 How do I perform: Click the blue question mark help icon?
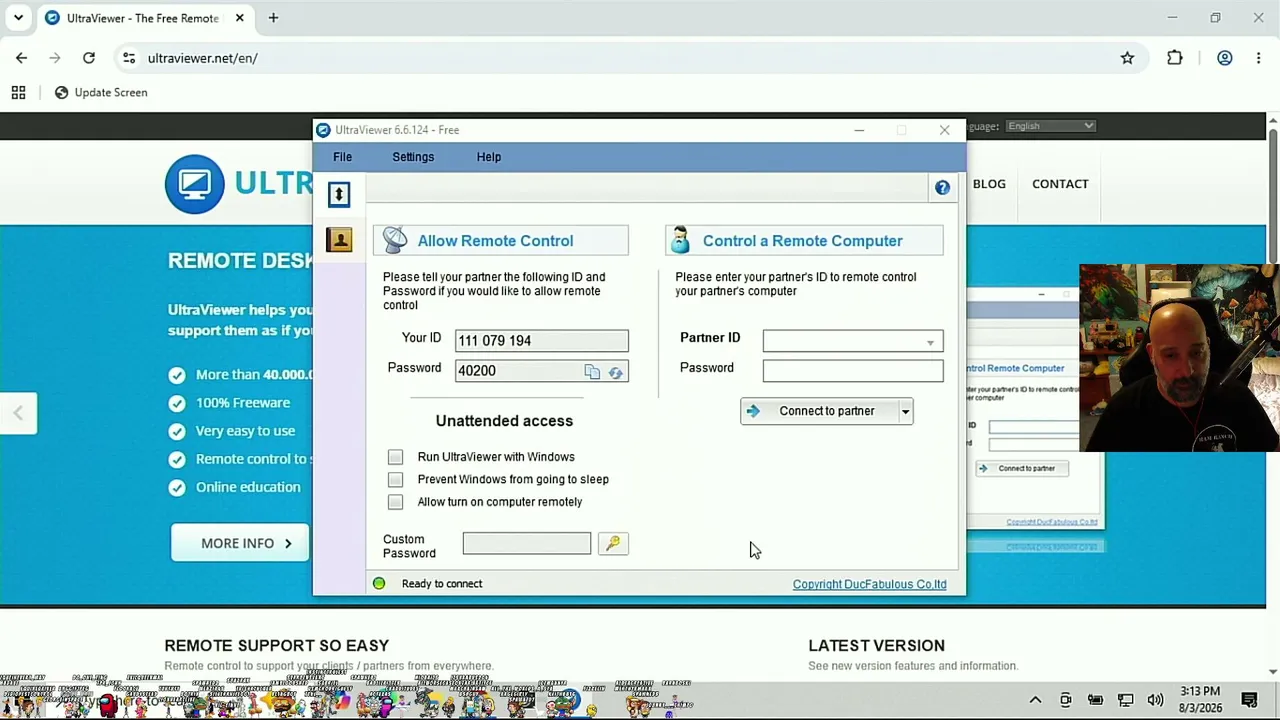tap(942, 187)
